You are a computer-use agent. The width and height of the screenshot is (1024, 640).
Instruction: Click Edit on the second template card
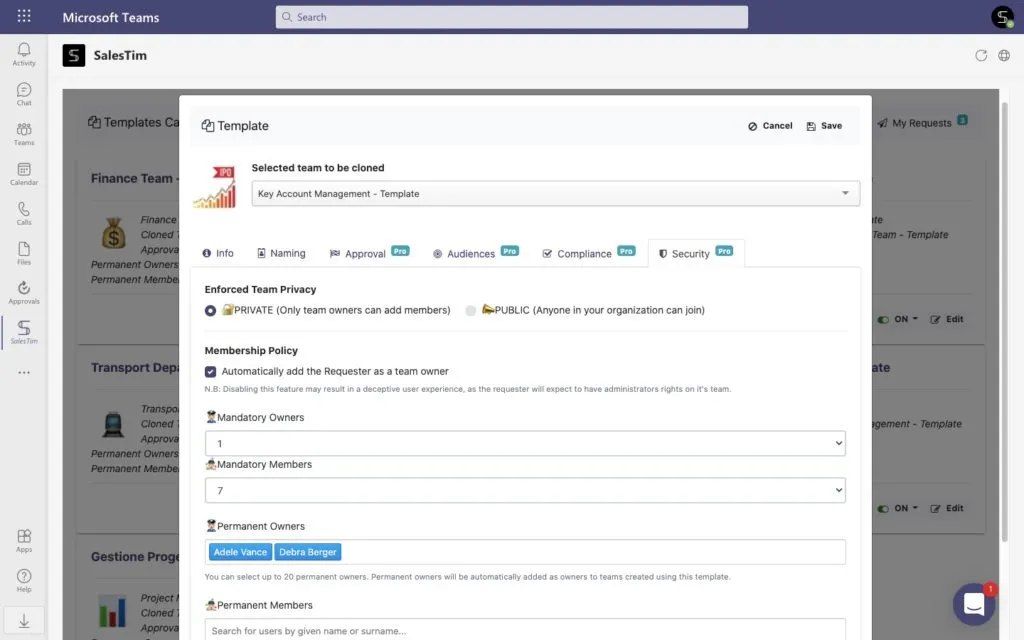[x=946, y=508]
